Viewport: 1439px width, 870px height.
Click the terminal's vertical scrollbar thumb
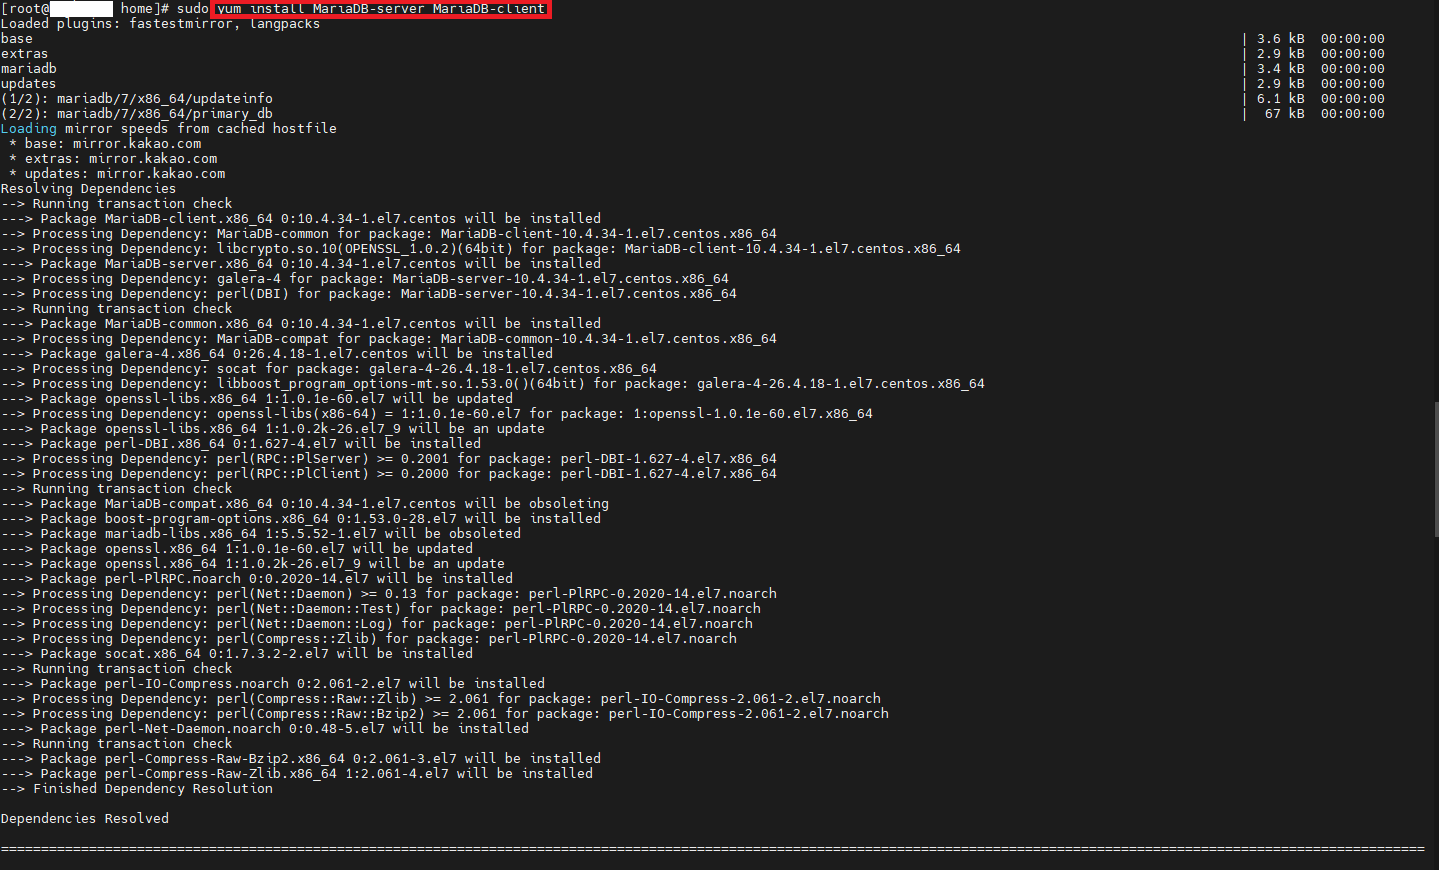[x=1436, y=470]
